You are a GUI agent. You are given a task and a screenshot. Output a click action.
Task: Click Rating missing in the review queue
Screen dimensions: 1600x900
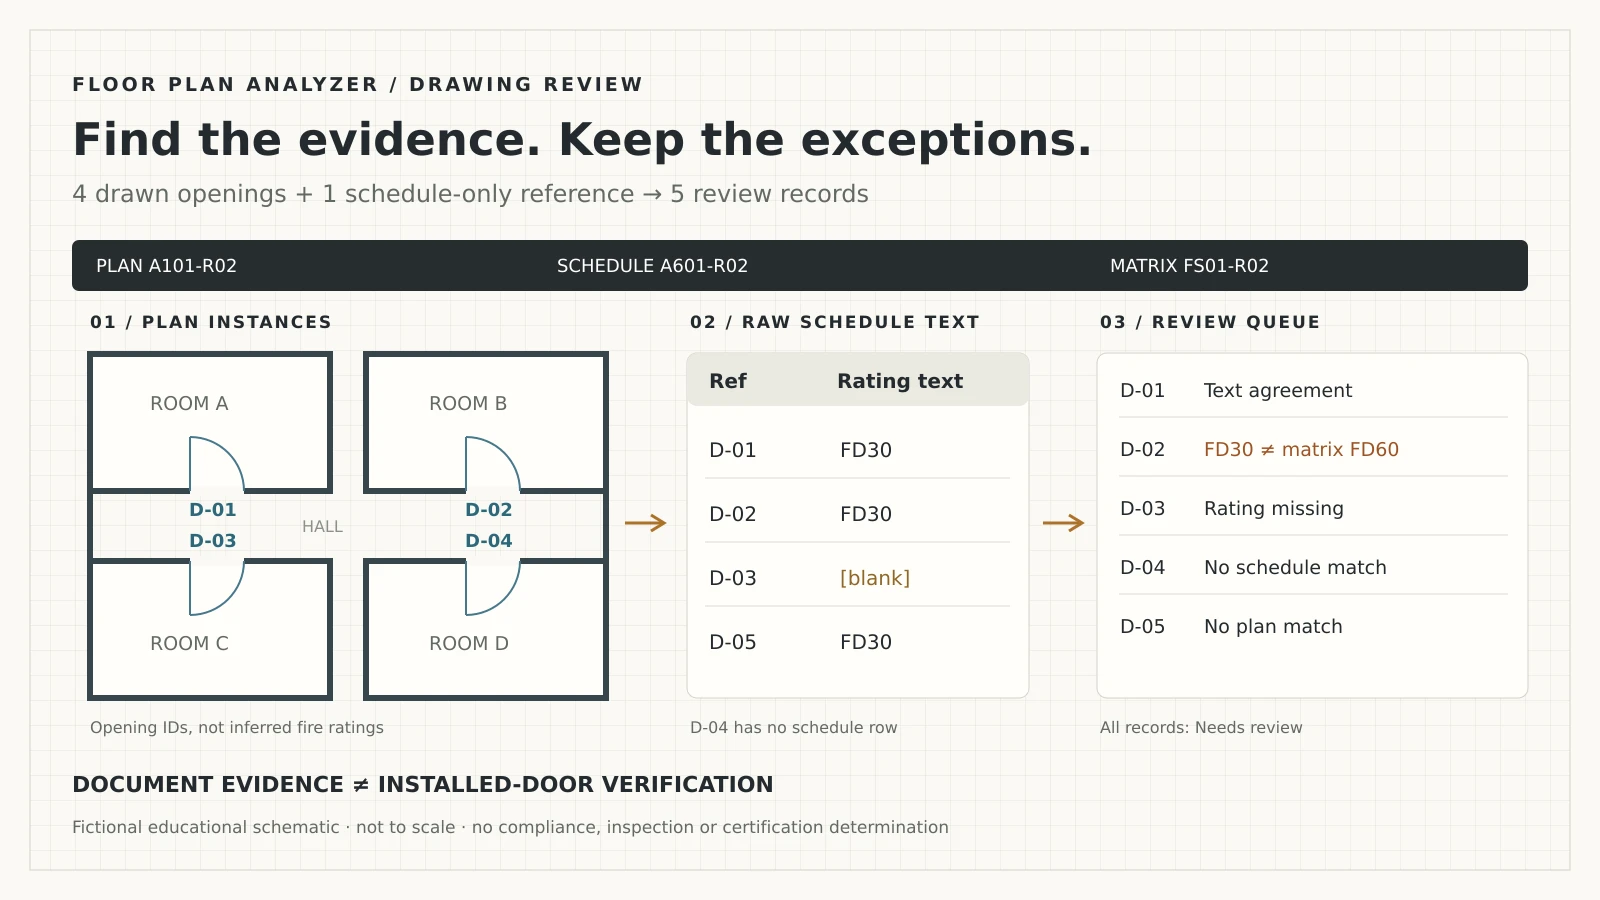[1274, 509]
